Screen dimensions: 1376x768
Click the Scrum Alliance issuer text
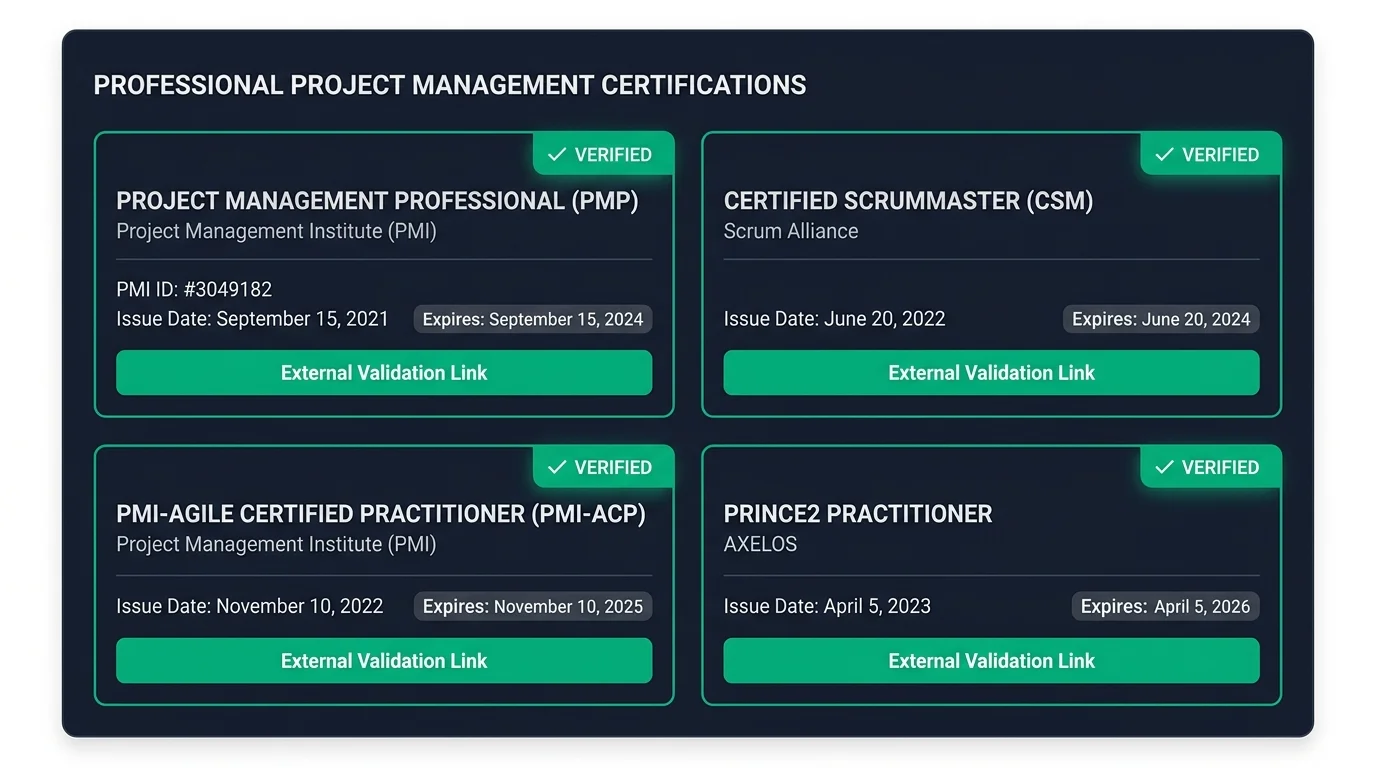tap(791, 231)
